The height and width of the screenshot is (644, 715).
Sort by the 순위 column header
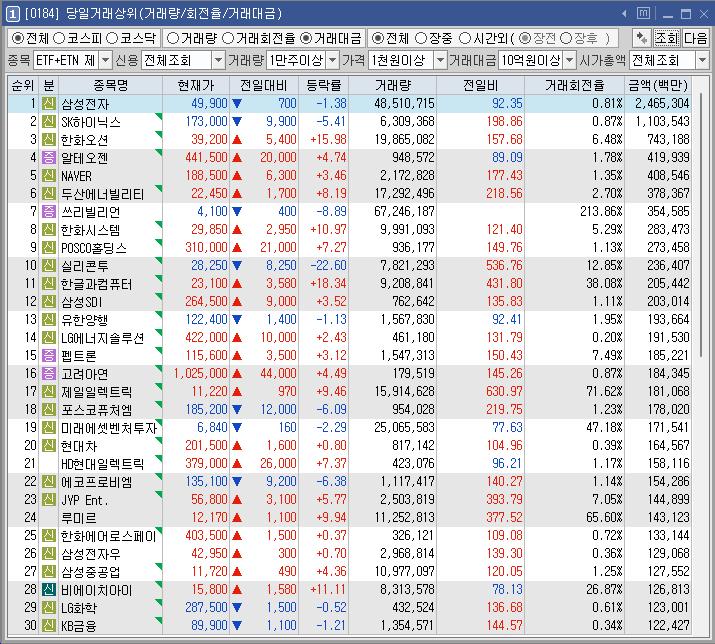pos(23,85)
